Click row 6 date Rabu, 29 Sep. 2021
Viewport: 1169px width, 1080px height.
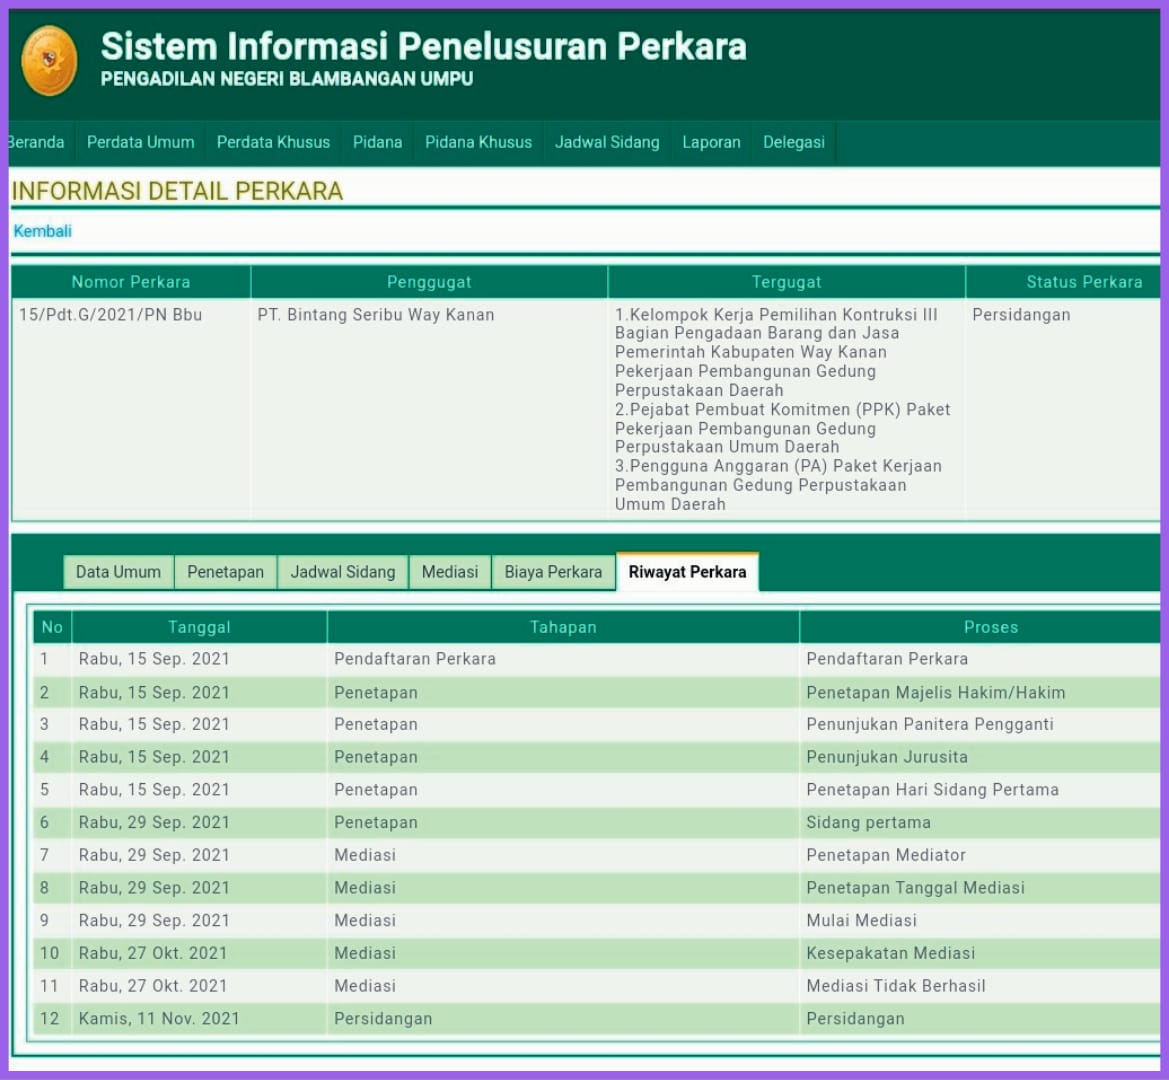click(x=154, y=823)
